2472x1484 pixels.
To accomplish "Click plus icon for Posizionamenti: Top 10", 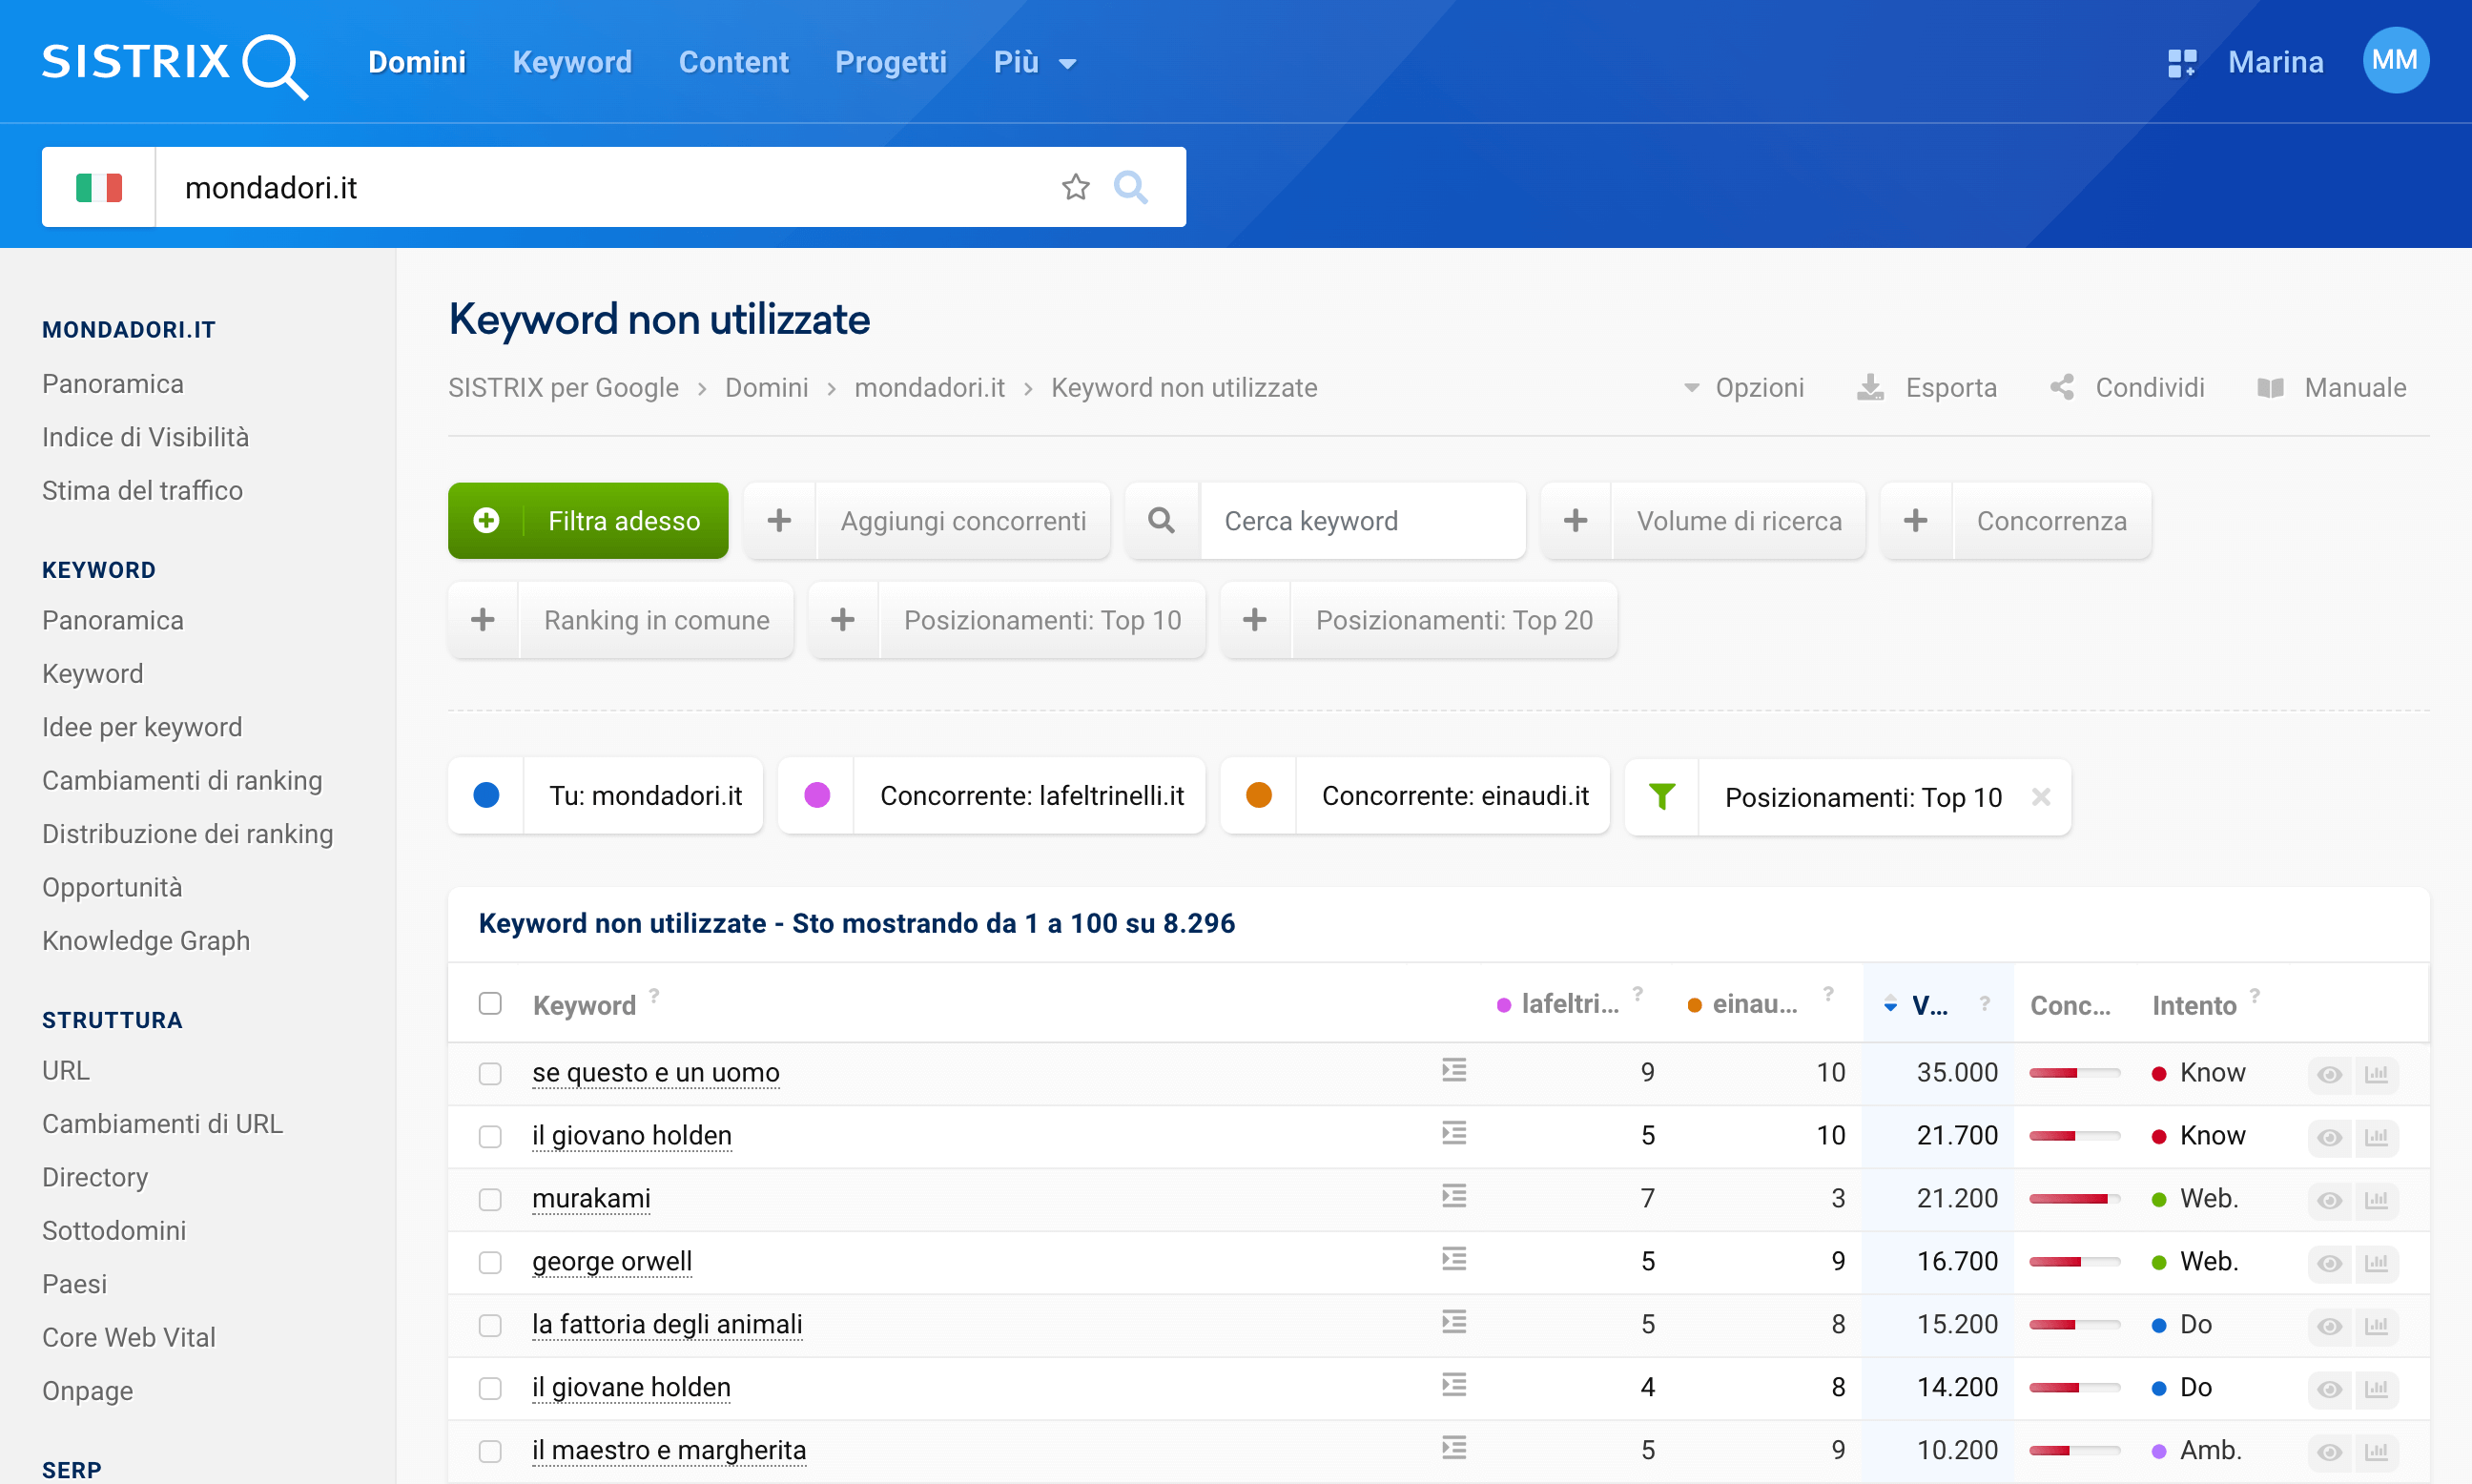I will tap(843, 620).
